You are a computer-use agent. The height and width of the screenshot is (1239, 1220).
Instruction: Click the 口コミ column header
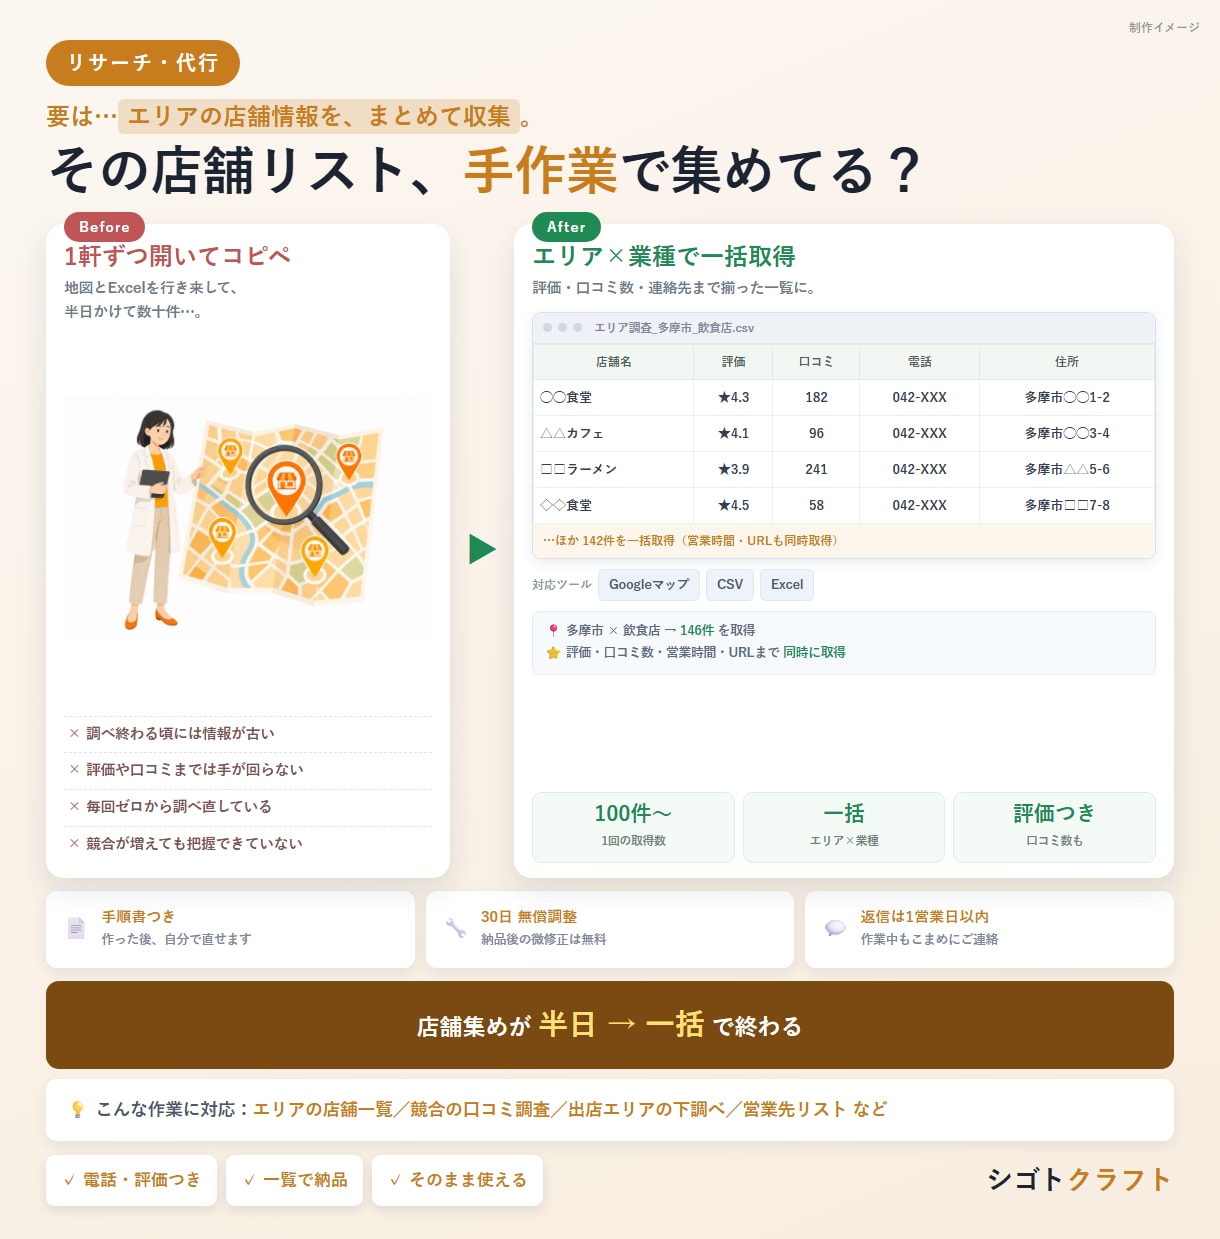pyautogui.click(x=816, y=362)
